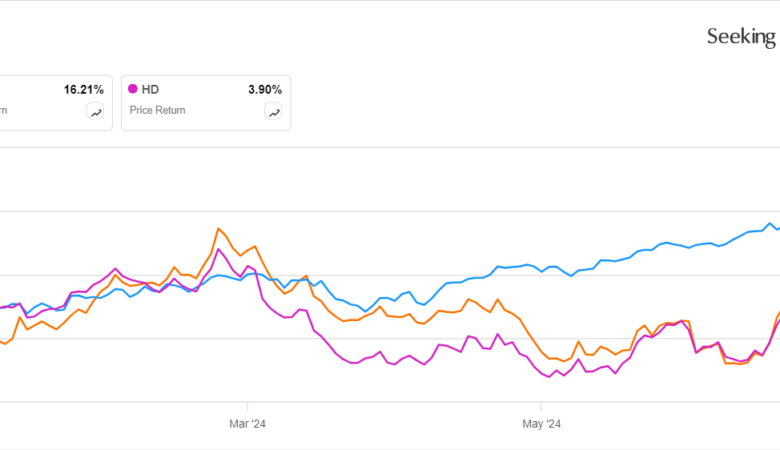The image size is (780, 450).
Task: Click the May '24 axis label
Action: click(x=540, y=423)
